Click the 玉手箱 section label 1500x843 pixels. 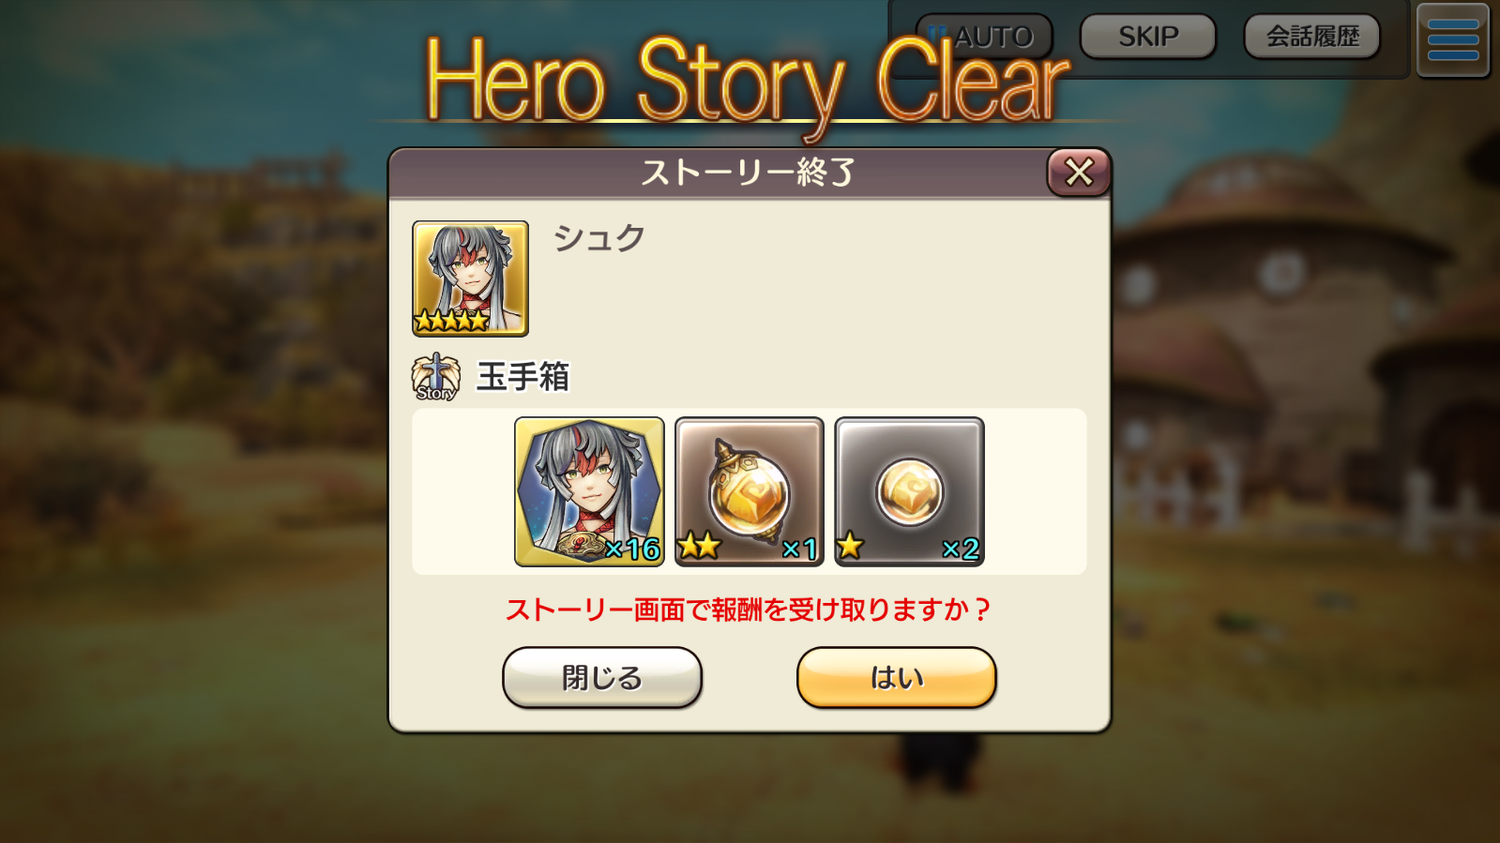pos(523,377)
